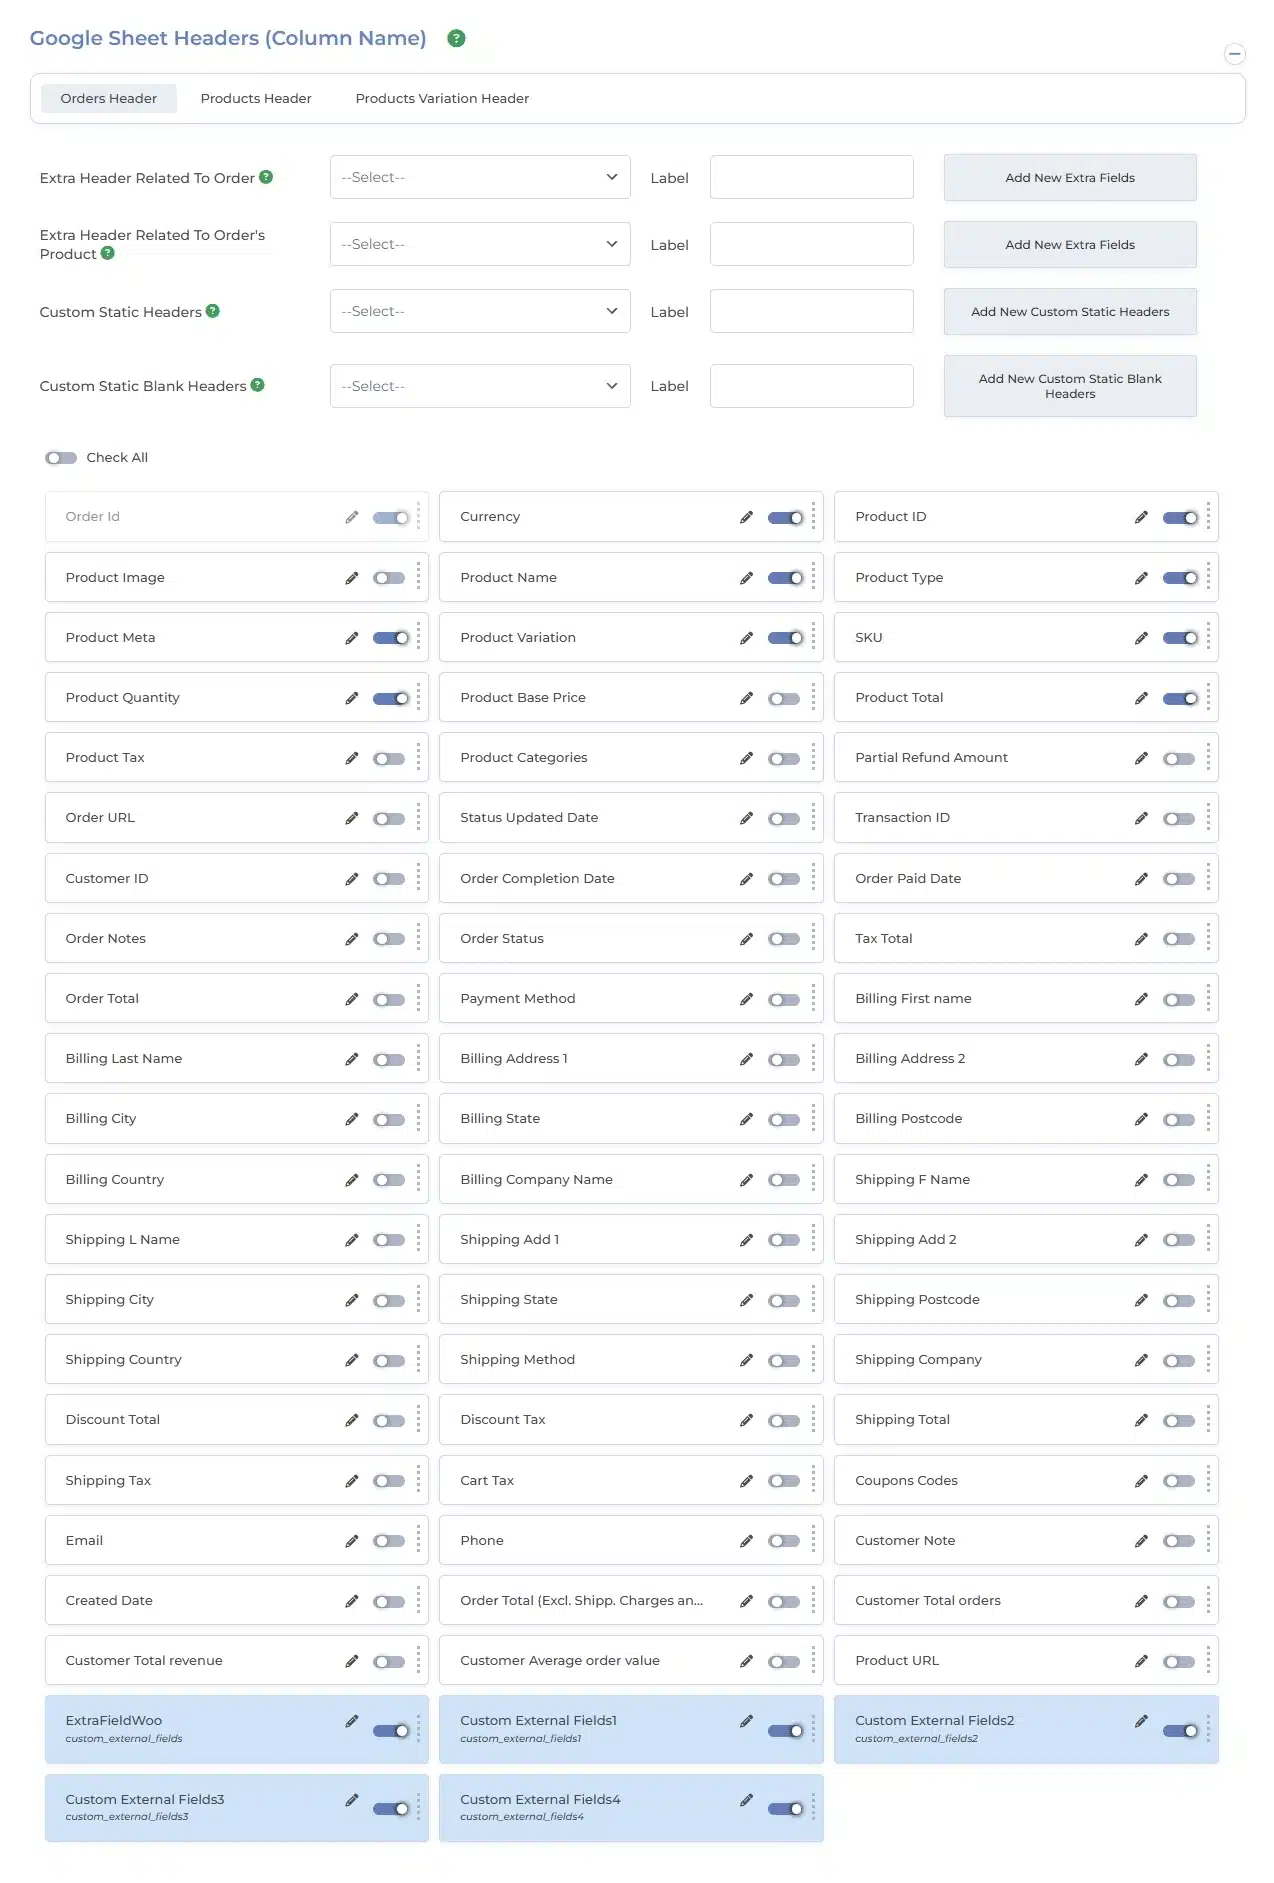
Task: Open the Products Variation Header tab
Action: pyautogui.click(x=442, y=98)
